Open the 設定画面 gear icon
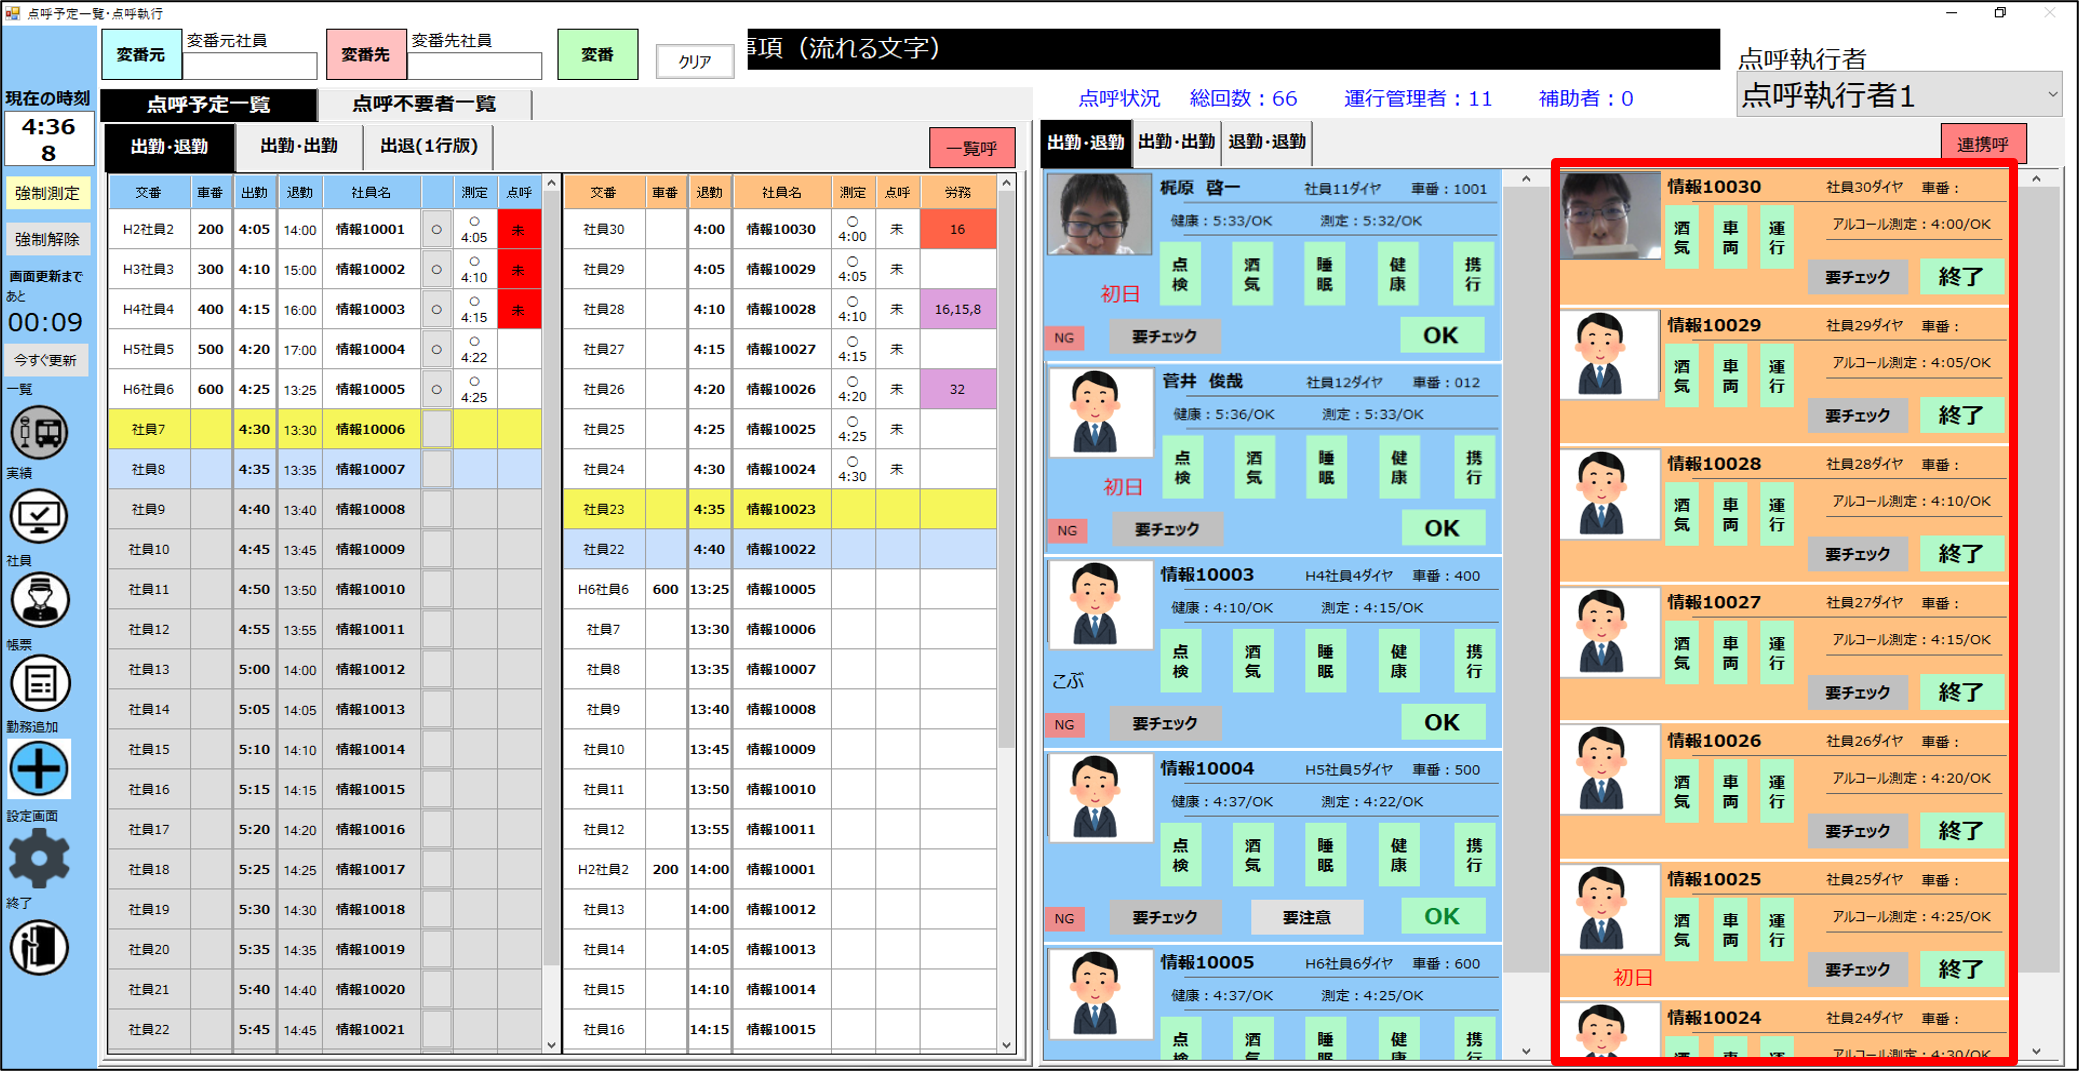This screenshot has height=1071, width=2079. tap(39, 858)
